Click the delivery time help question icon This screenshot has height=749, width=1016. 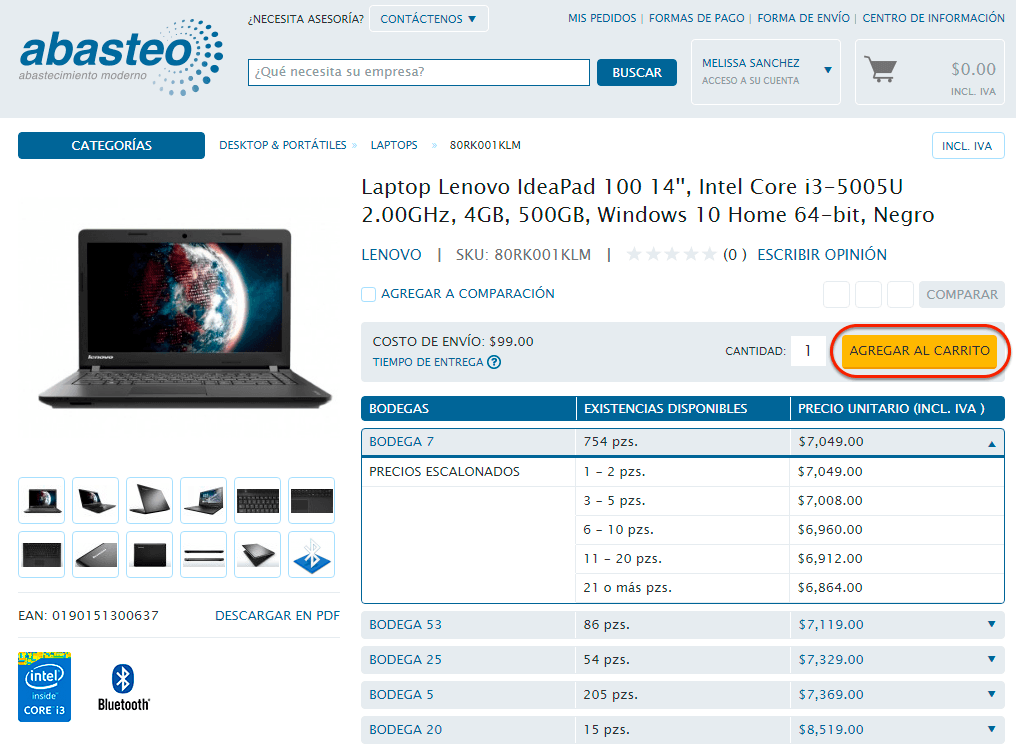(x=494, y=362)
